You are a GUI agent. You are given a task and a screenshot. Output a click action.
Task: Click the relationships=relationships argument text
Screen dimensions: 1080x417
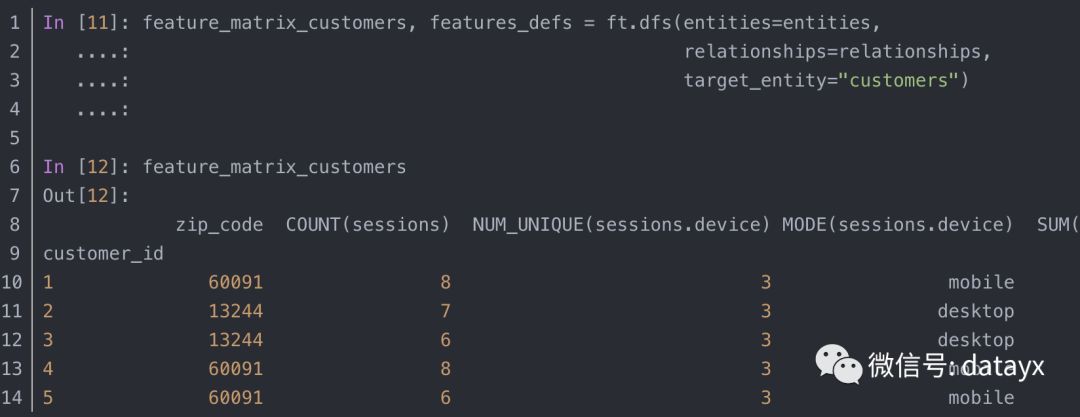coord(837,52)
